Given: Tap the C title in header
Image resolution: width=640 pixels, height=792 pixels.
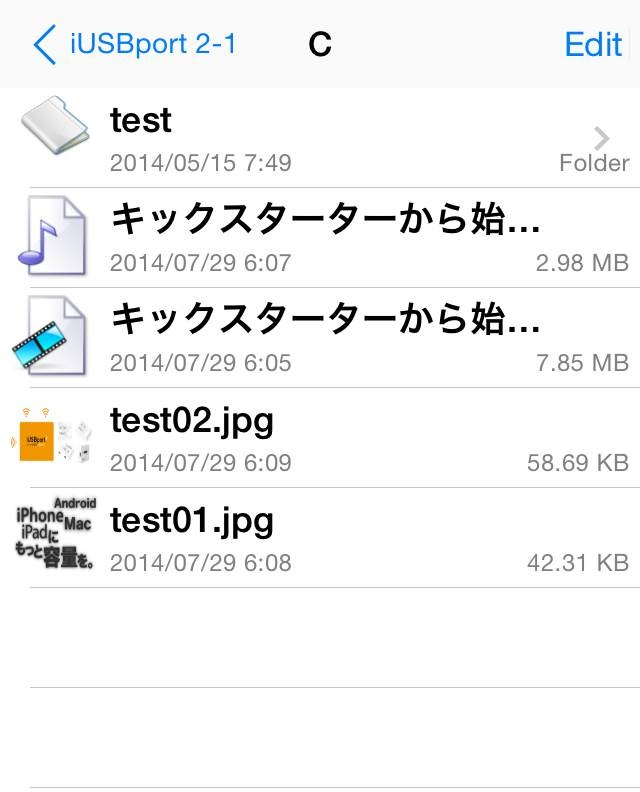Looking at the screenshot, I should [x=320, y=44].
